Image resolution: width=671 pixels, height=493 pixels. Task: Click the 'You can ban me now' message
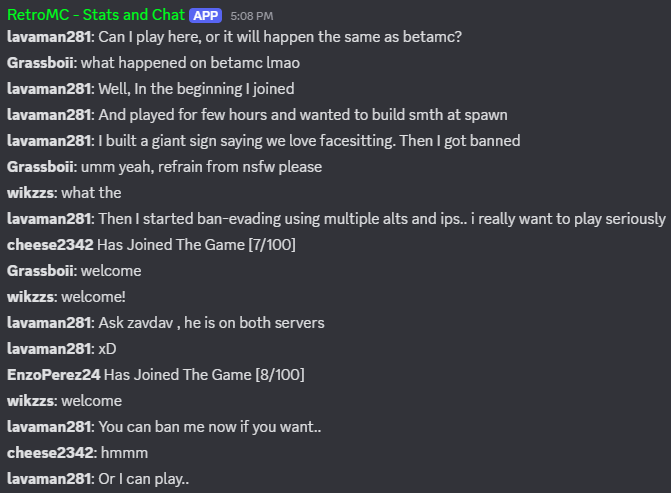click(209, 427)
